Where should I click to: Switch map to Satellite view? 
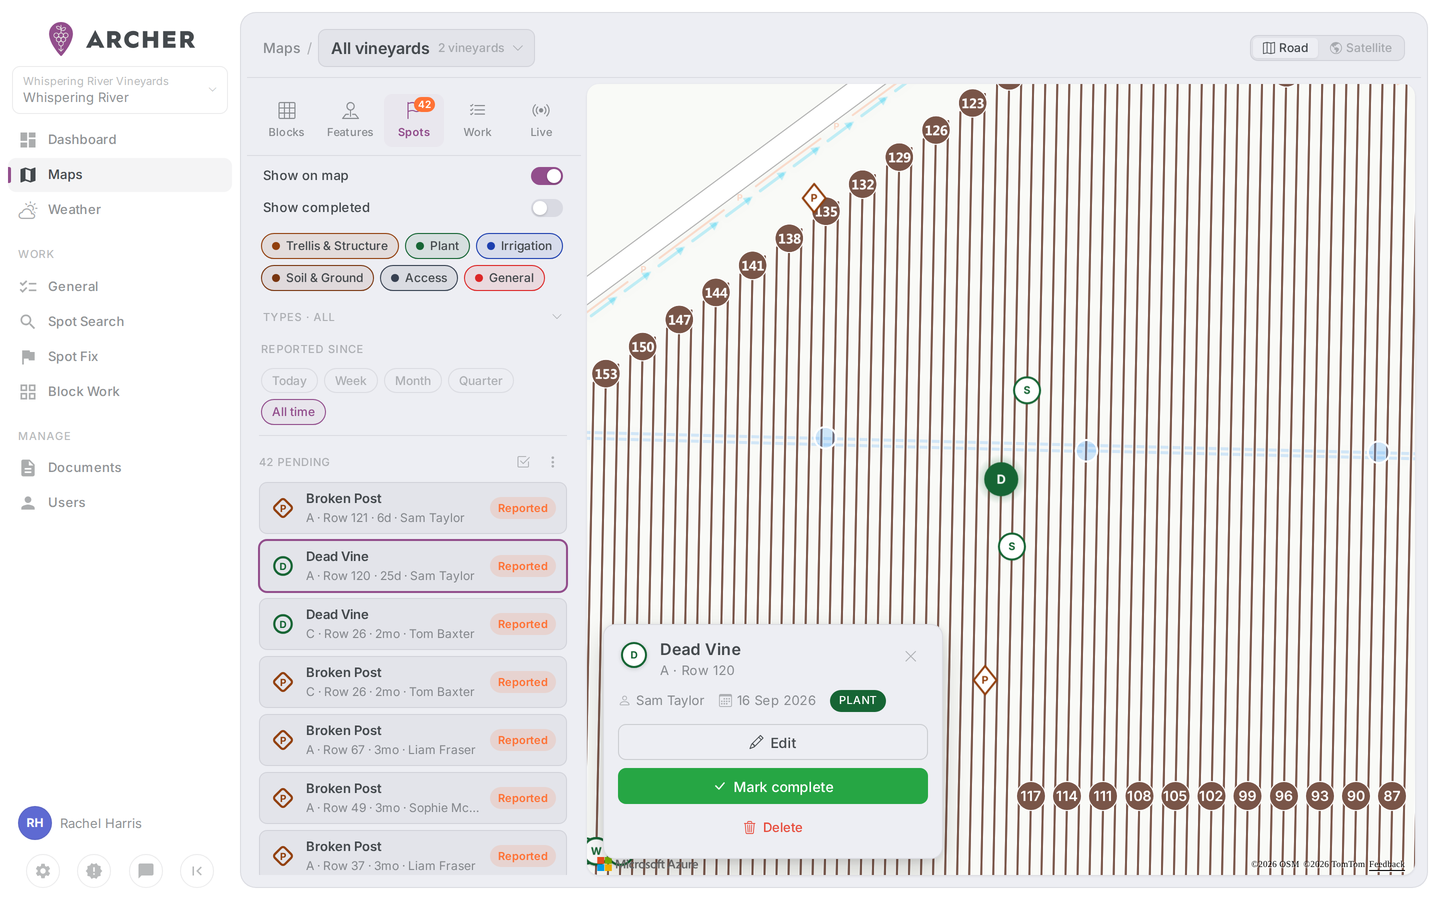(1361, 48)
